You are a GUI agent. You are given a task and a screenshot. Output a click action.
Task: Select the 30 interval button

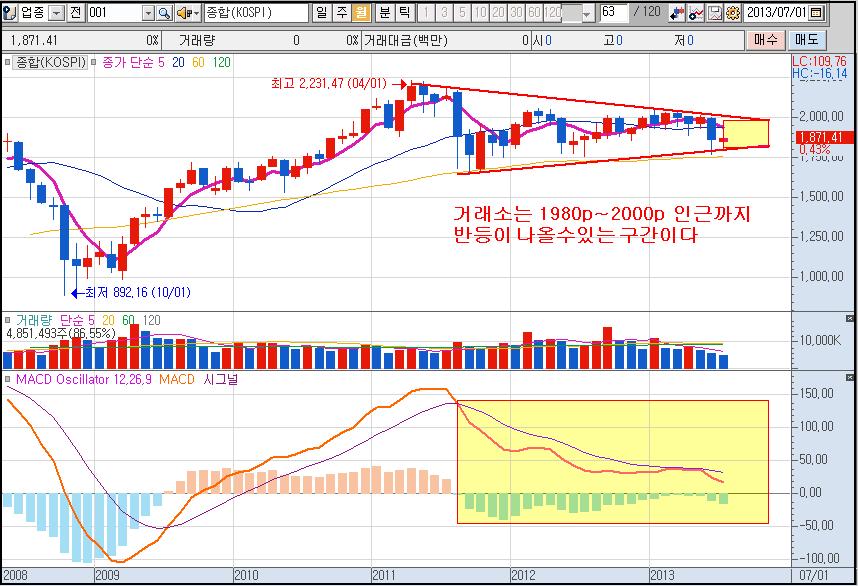517,13
